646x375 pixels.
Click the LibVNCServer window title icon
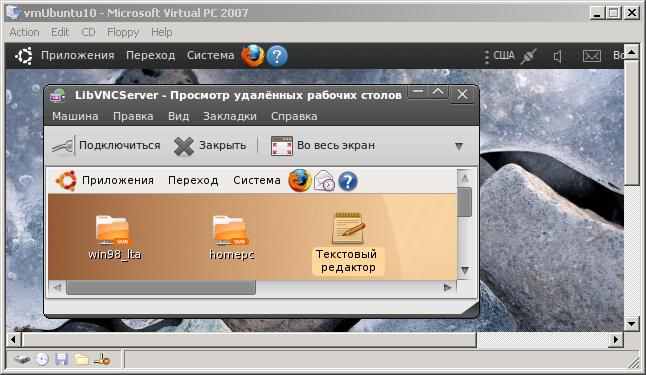click(x=58, y=96)
